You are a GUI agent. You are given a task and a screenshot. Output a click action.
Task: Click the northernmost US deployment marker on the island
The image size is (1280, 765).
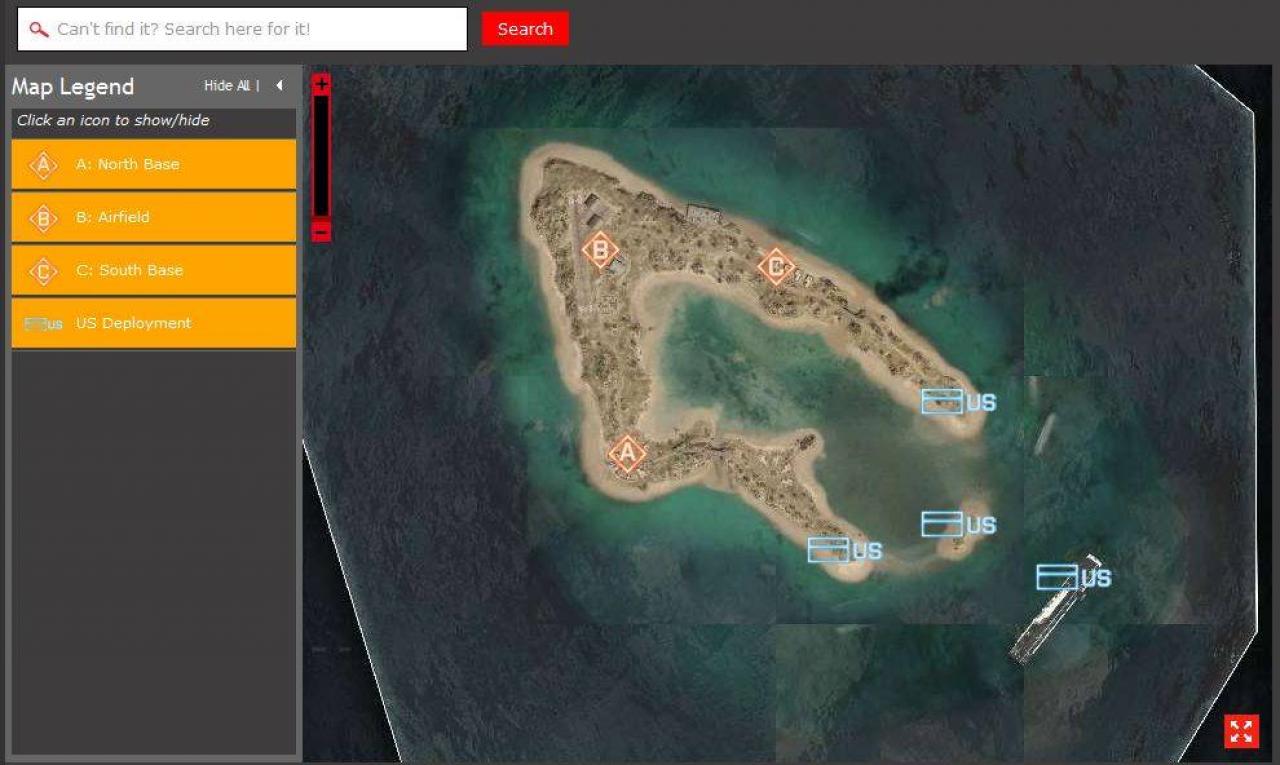click(x=958, y=402)
